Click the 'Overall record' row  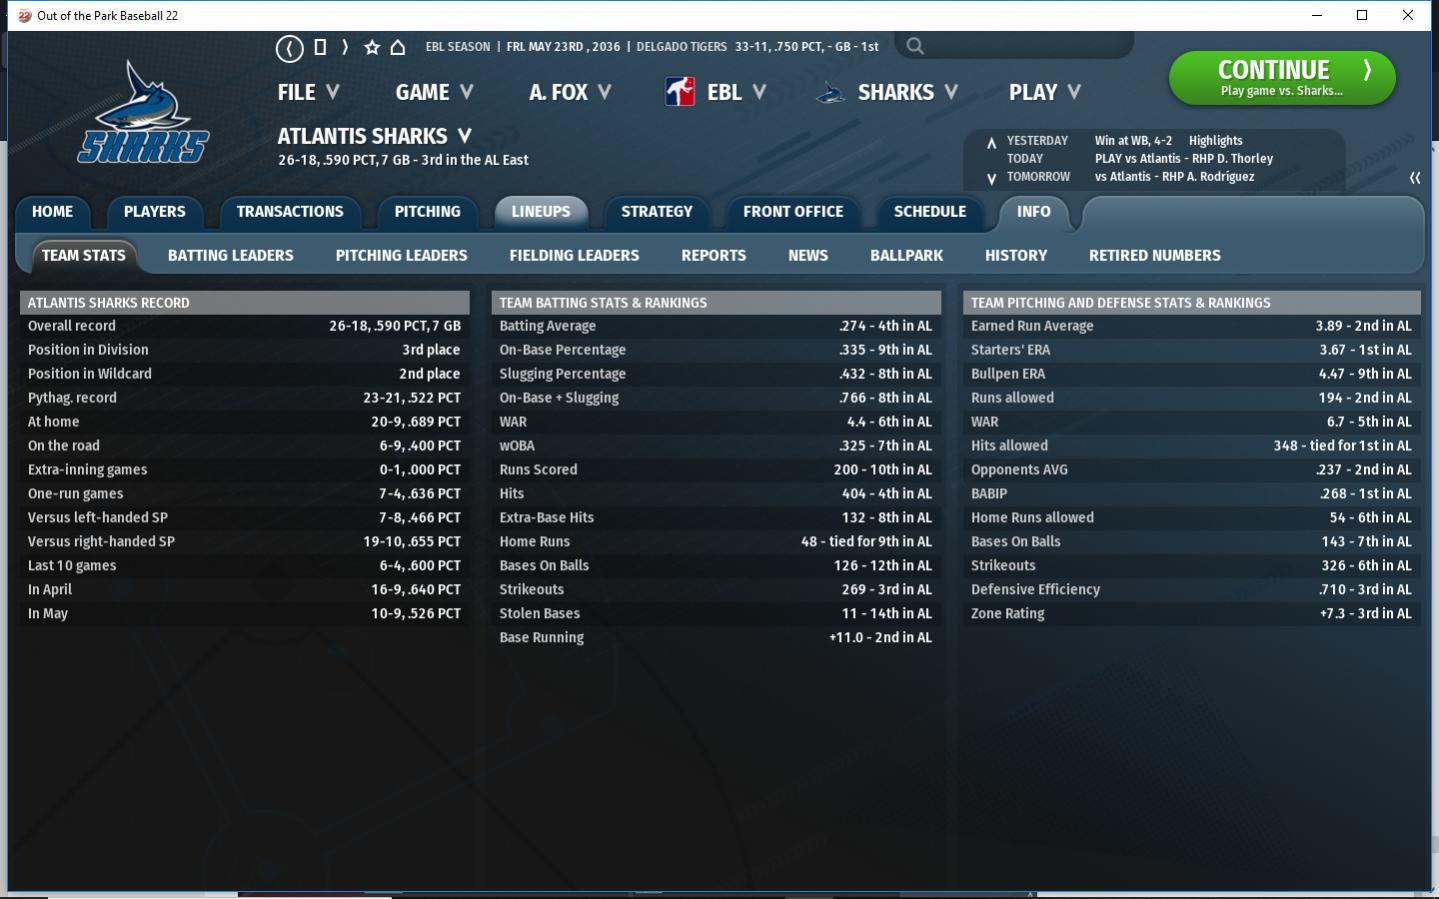pyautogui.click(x=244, y=326)
